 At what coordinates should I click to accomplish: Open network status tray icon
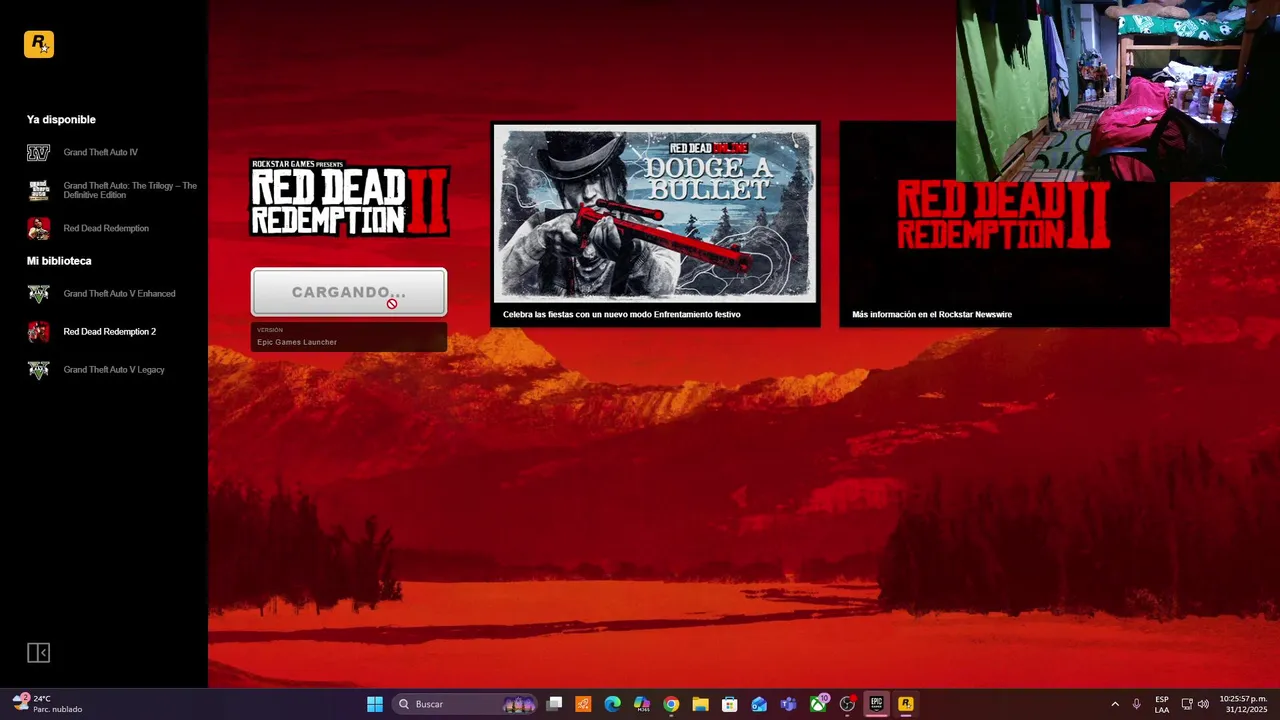(x=1187, y=704)
